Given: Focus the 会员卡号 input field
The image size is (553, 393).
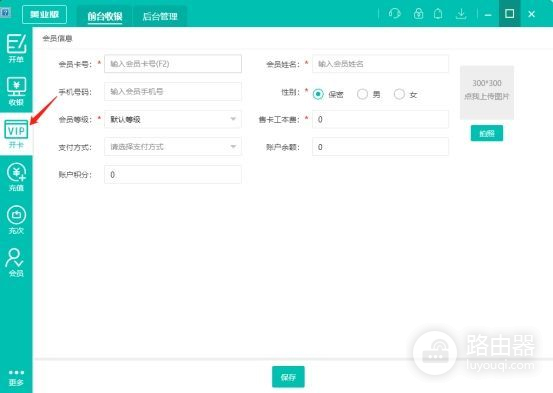Looking at the screenshot, I should [173, 64].
